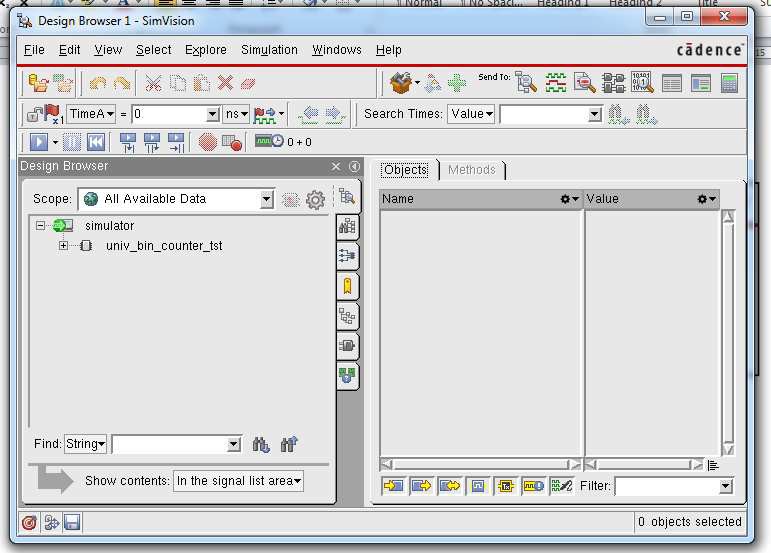The width and height of the screenshot is (771, 553).
Task: Toggle the second signal filter below Name list
Action: click(421, 486)
